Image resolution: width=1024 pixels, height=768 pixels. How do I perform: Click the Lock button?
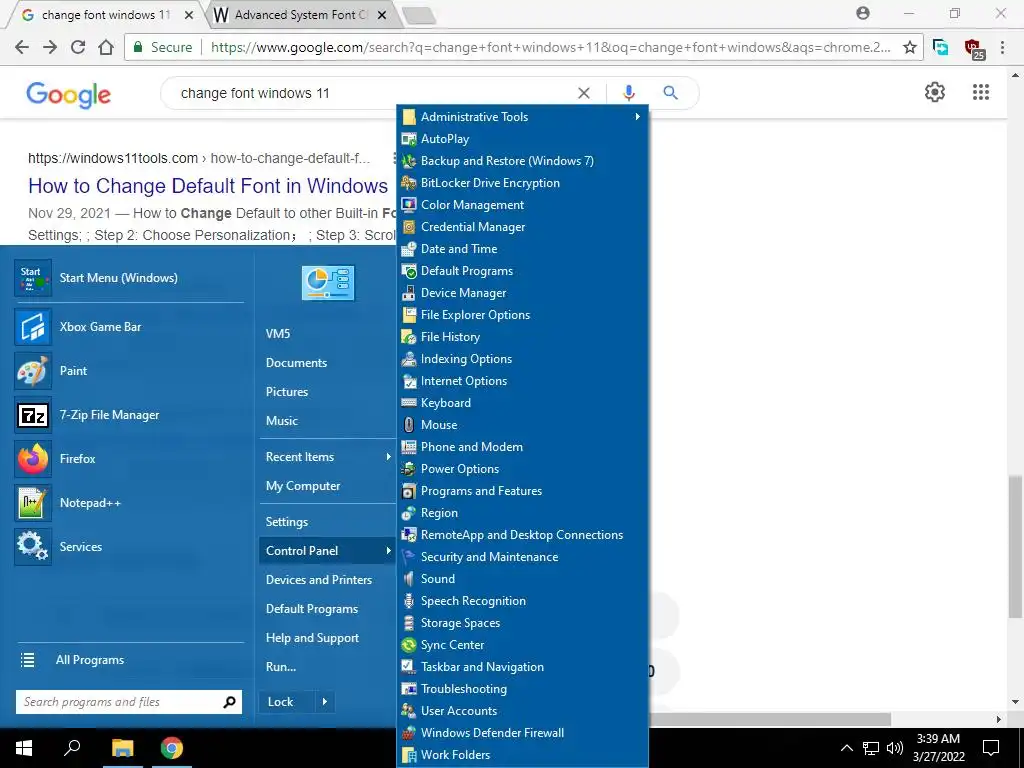point(287,702)
